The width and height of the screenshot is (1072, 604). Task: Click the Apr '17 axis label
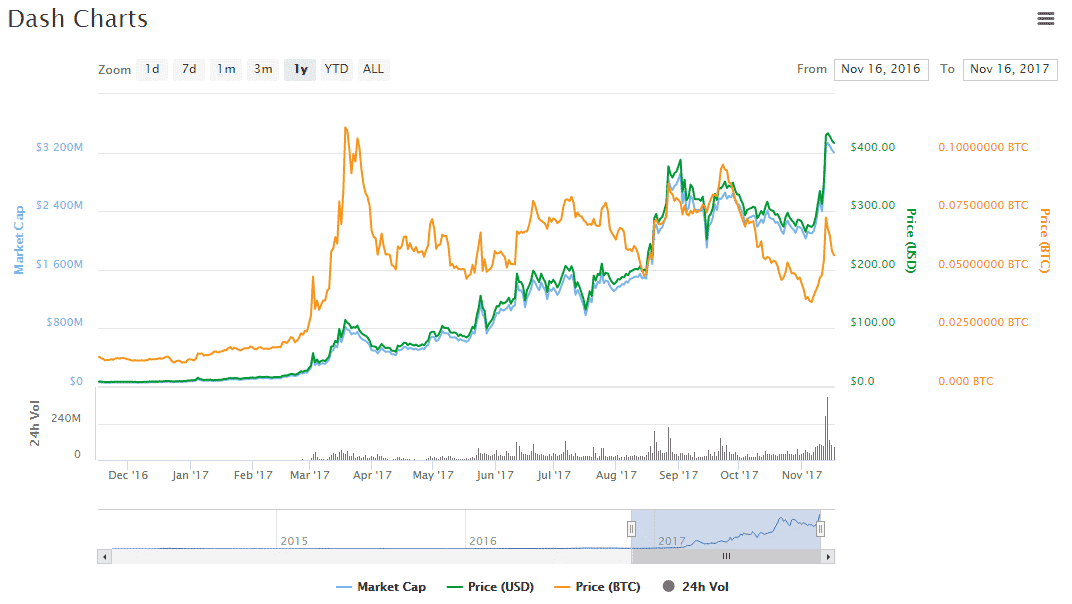[372, 475]
